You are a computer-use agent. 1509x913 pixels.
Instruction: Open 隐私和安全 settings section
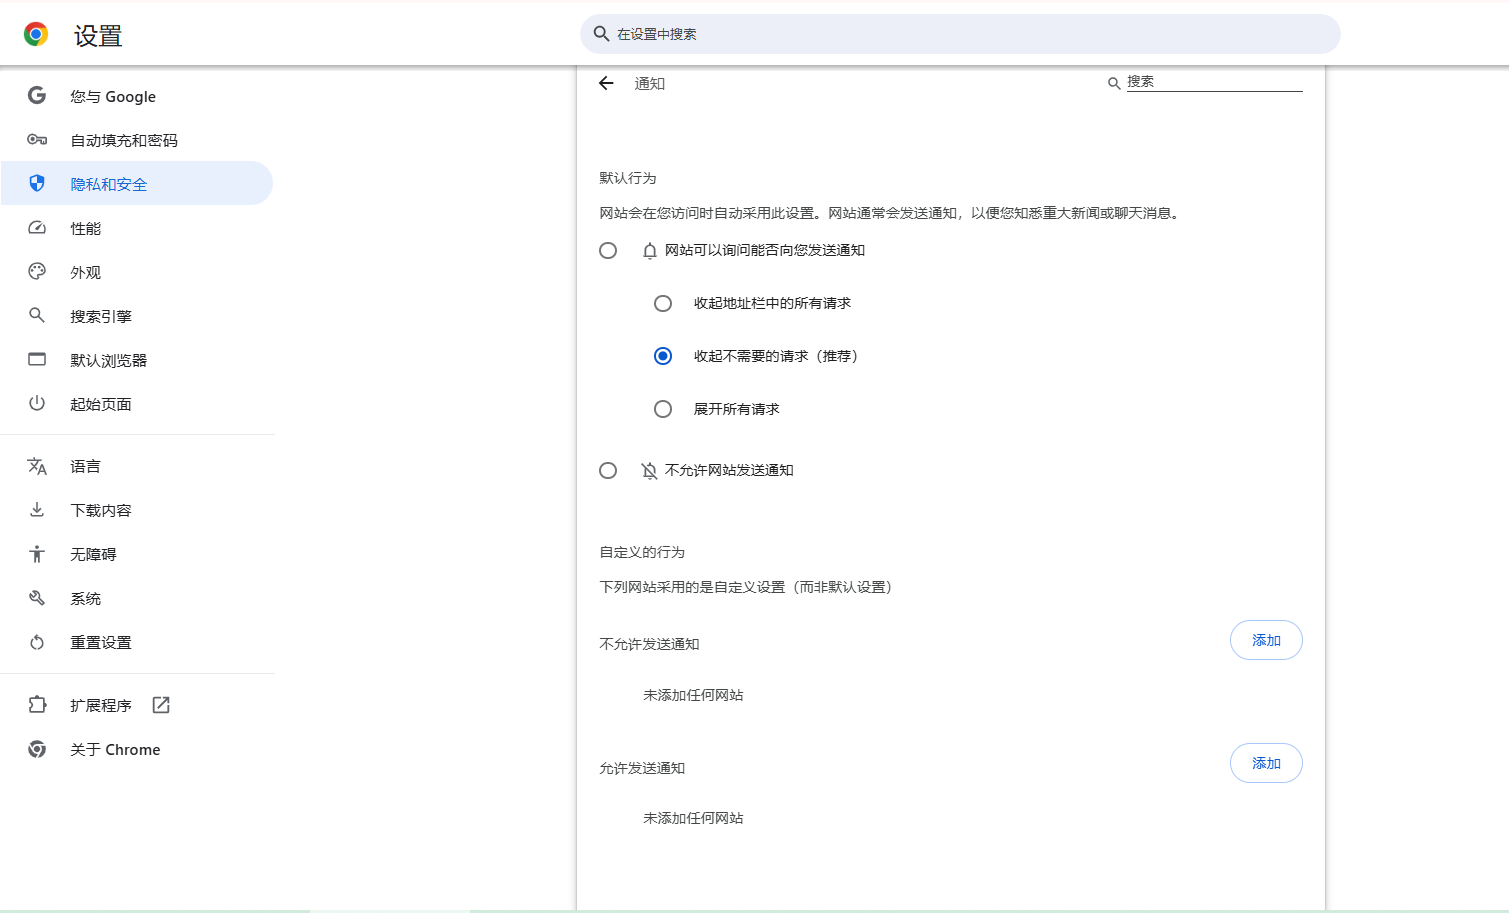[x=137, y=184]
